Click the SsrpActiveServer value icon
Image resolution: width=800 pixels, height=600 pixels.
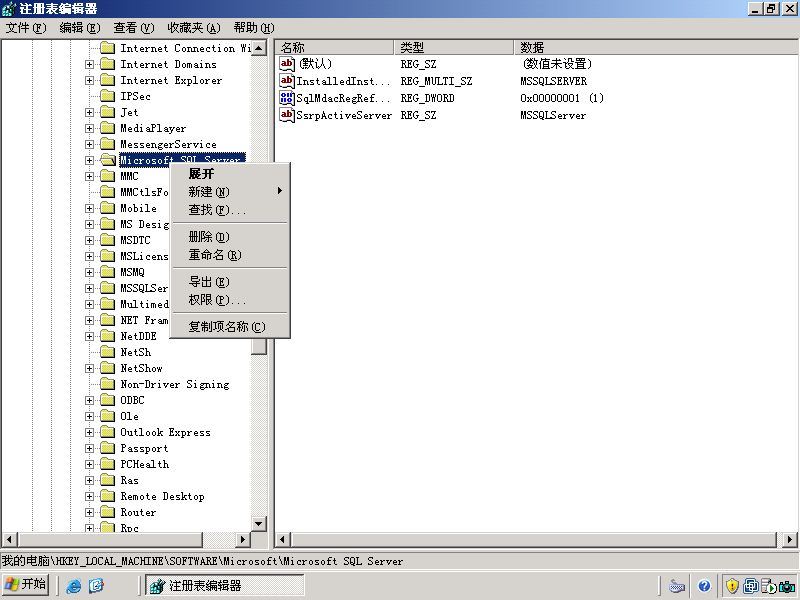287,115
